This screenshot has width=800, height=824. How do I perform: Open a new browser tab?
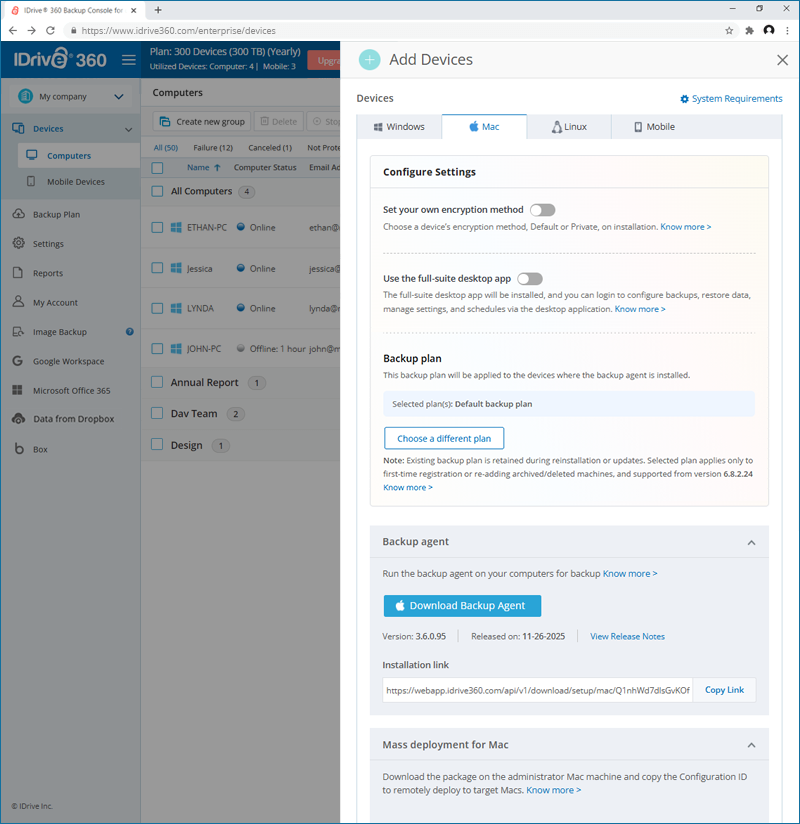click(x=158, y=9)
